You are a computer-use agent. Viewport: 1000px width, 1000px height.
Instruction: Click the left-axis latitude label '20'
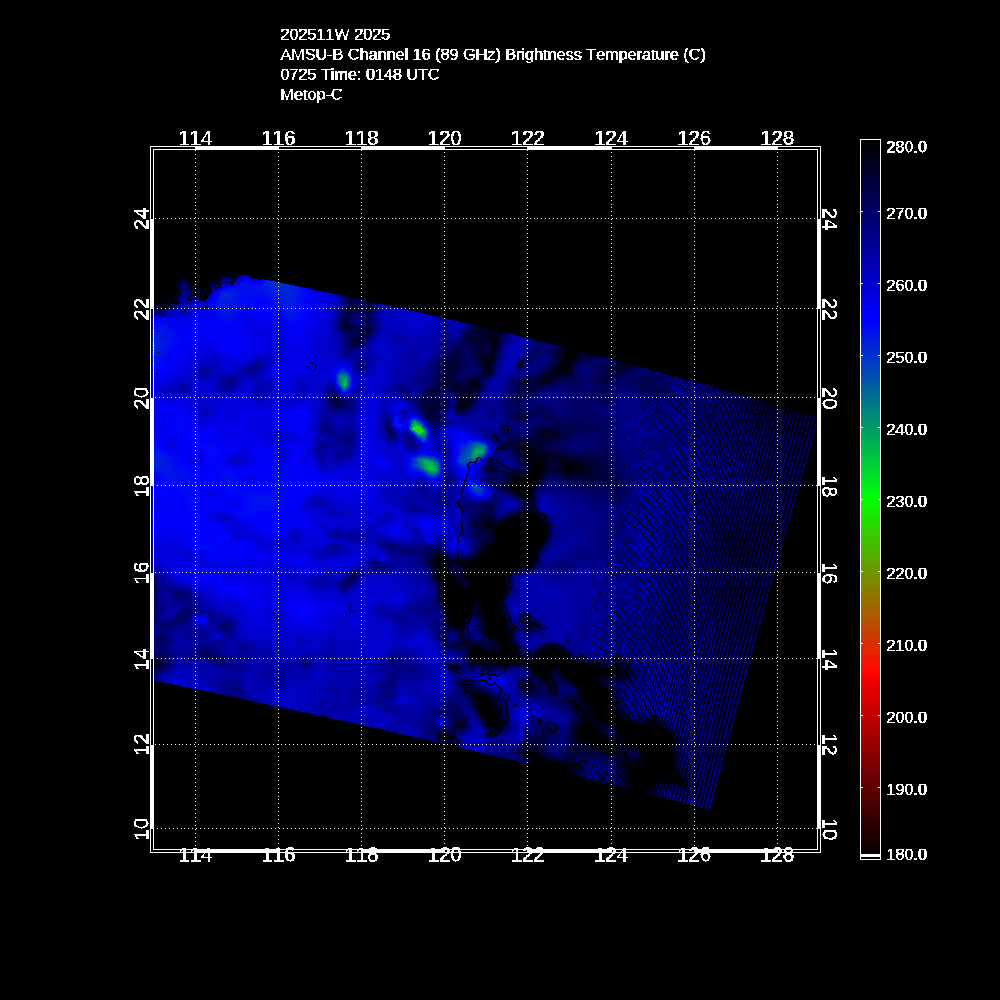point(142,398)
